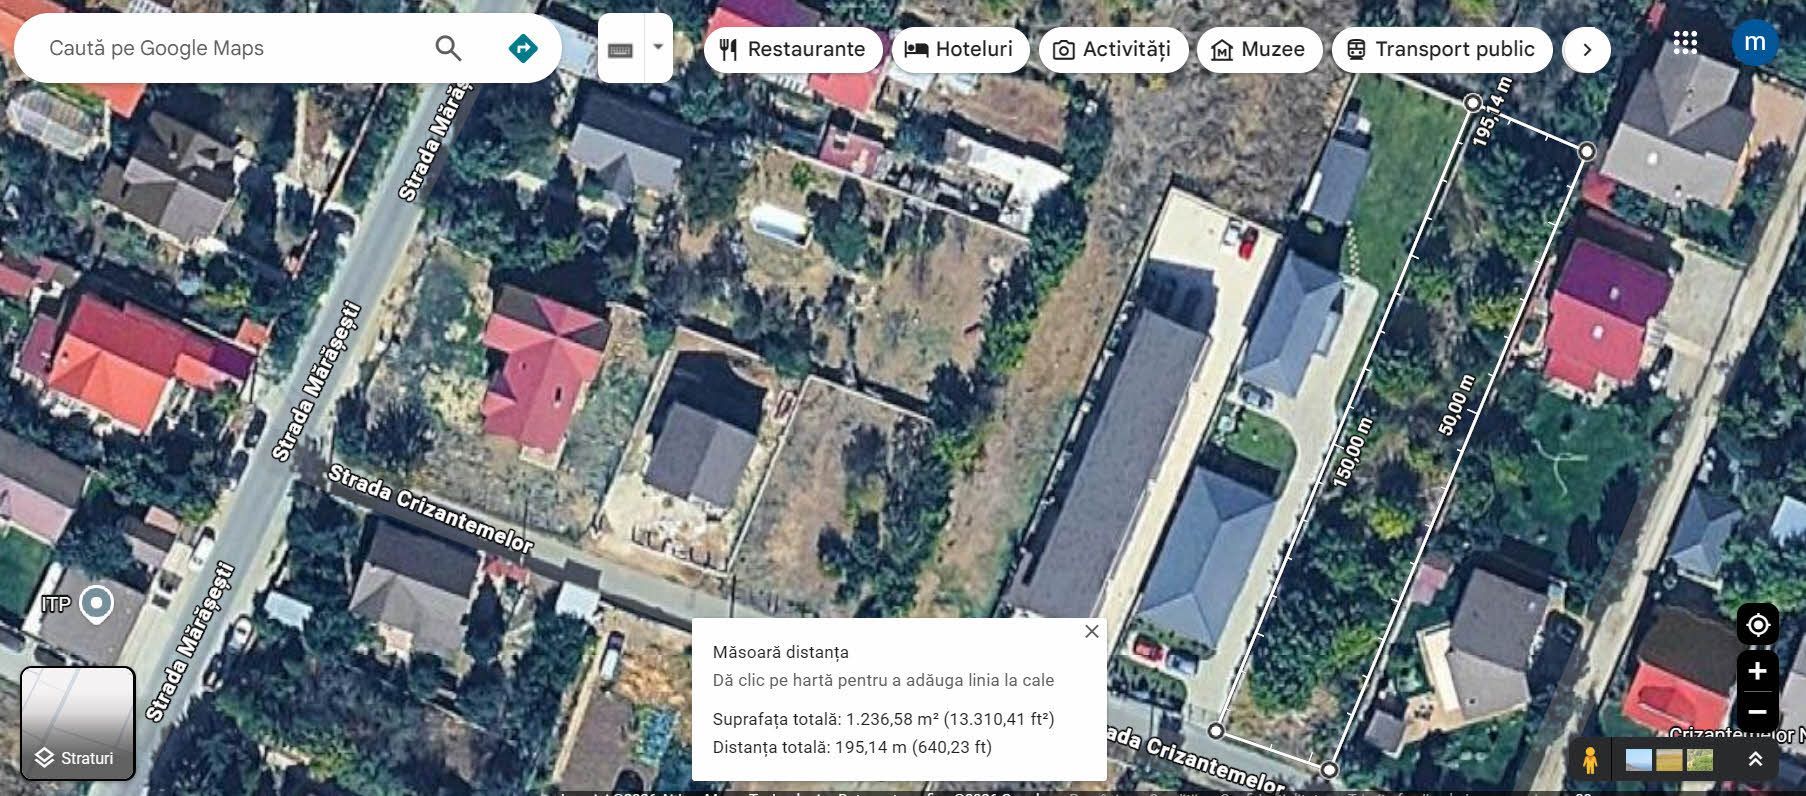Center map on my location
The height and width of the screenshot is (796, 1806).
(1757, 625)
